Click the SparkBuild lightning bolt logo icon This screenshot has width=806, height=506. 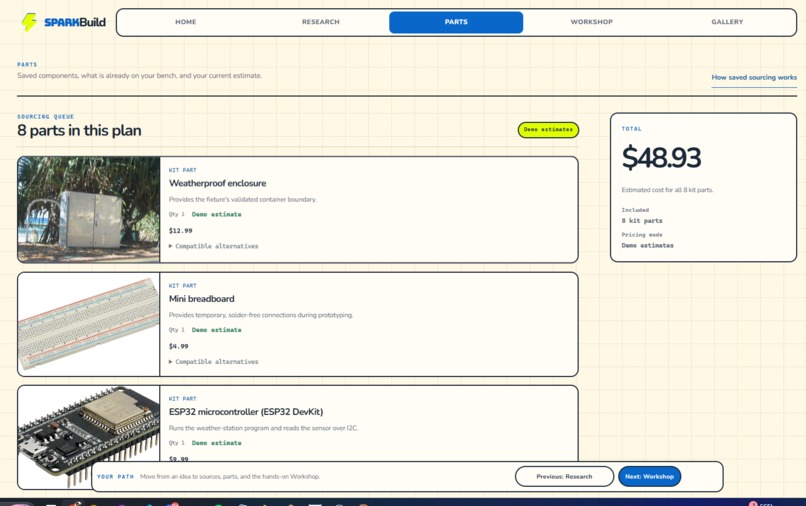point(29,22)
